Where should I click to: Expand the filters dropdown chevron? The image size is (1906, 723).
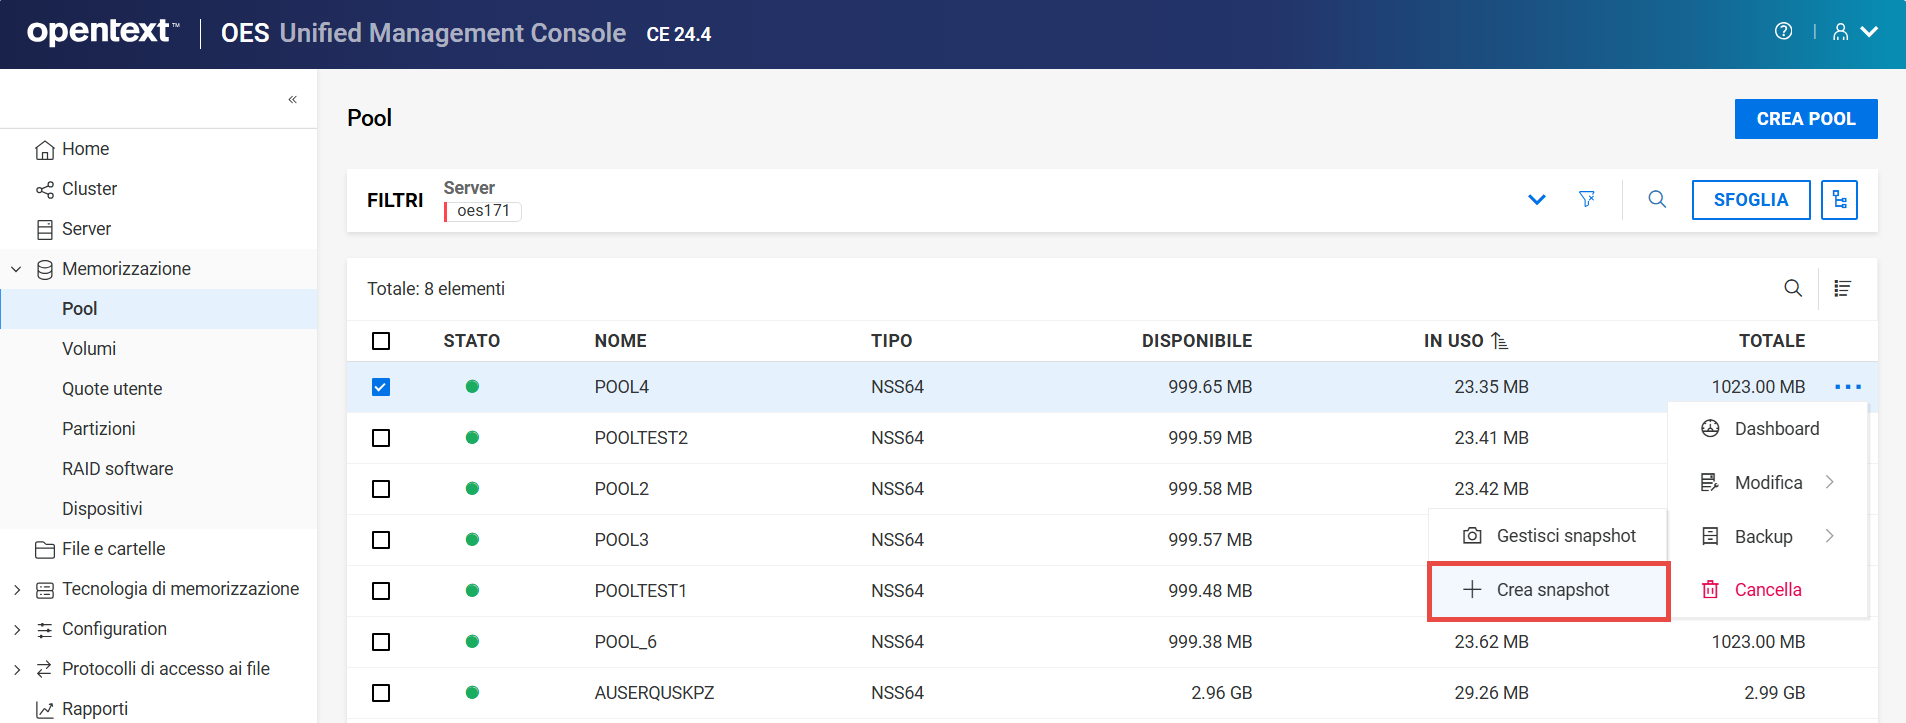click(1537, 200)
